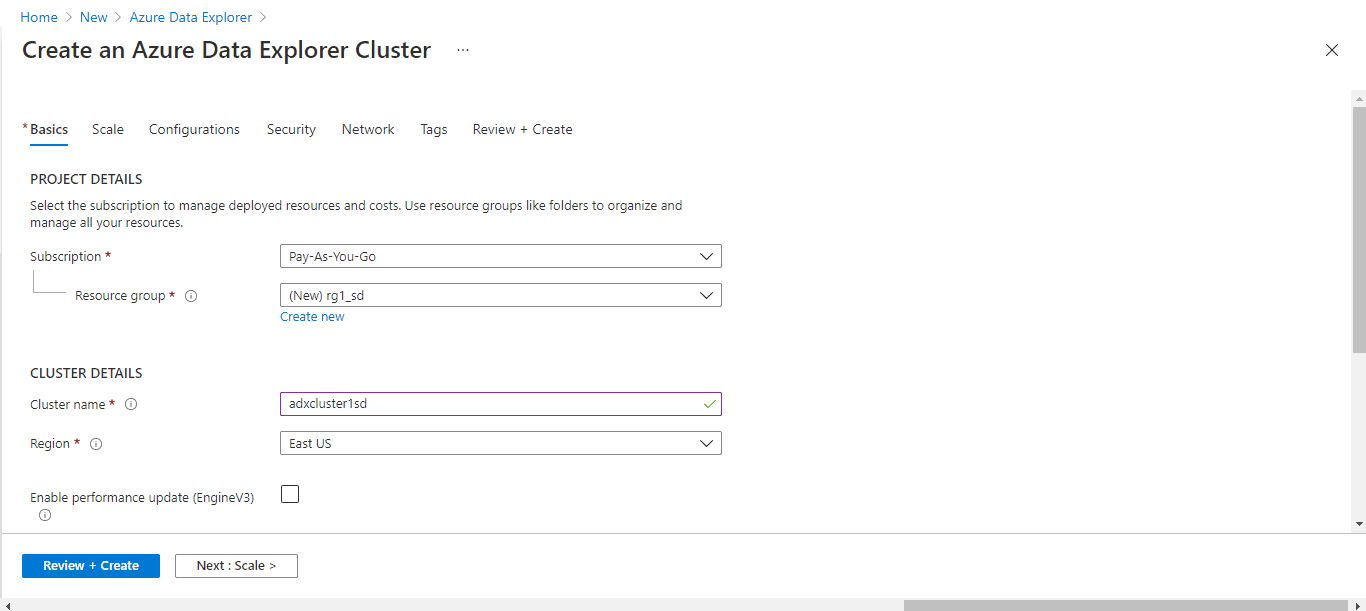Viewport: 1366px width, 611px height.
Task: Show info tooltip for Resource group
Action: click(x=191, y=296)
